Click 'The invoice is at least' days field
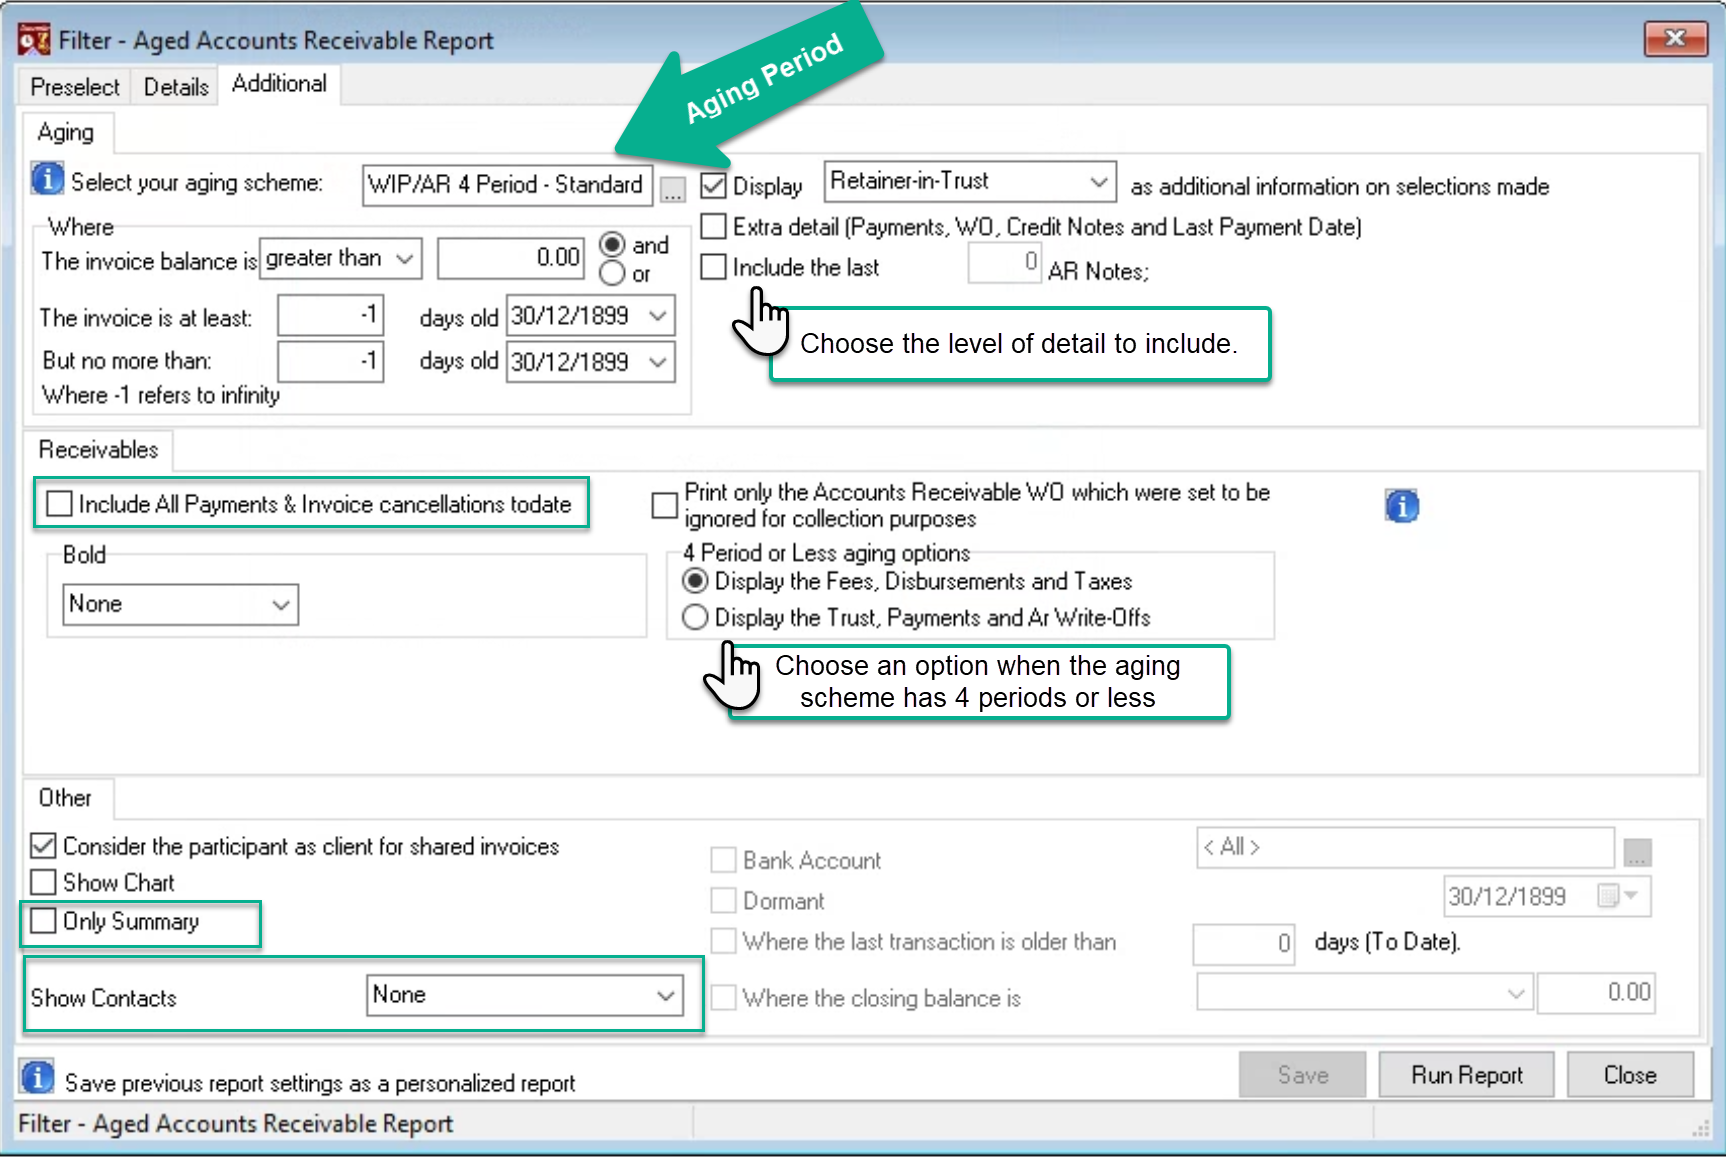The image size is (1726, 1157). coord(330,316)
